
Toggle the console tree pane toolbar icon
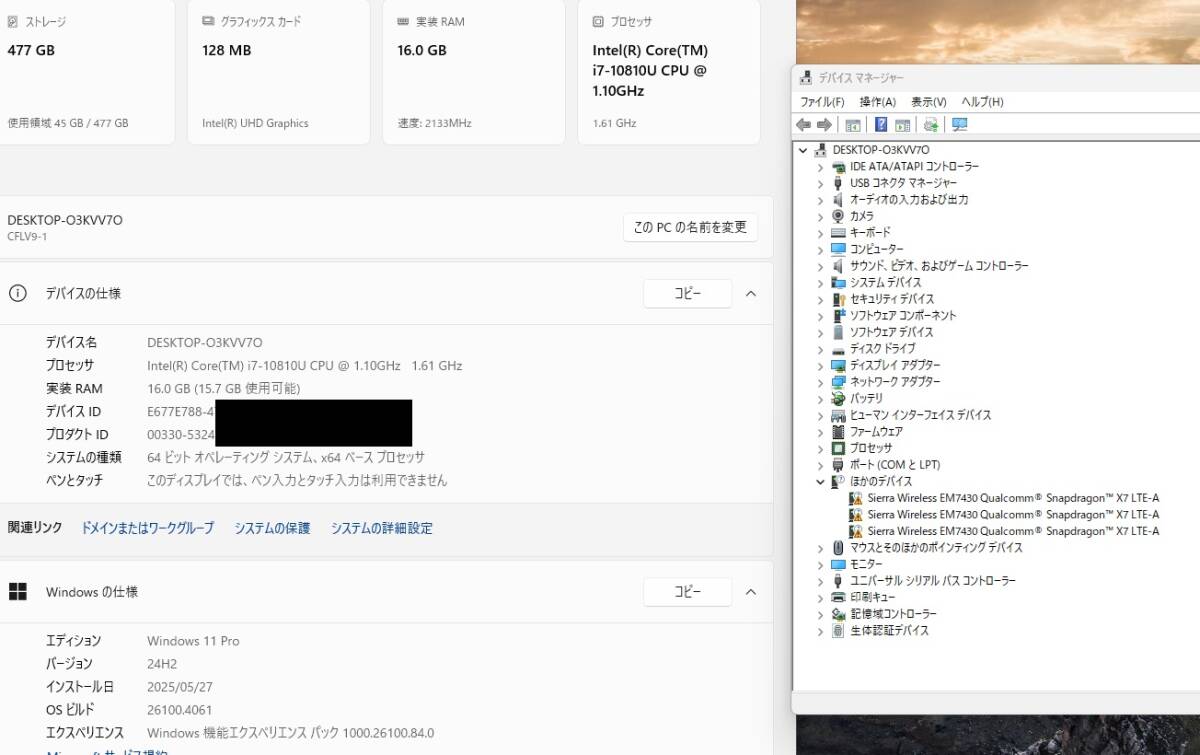coord(853,125)
